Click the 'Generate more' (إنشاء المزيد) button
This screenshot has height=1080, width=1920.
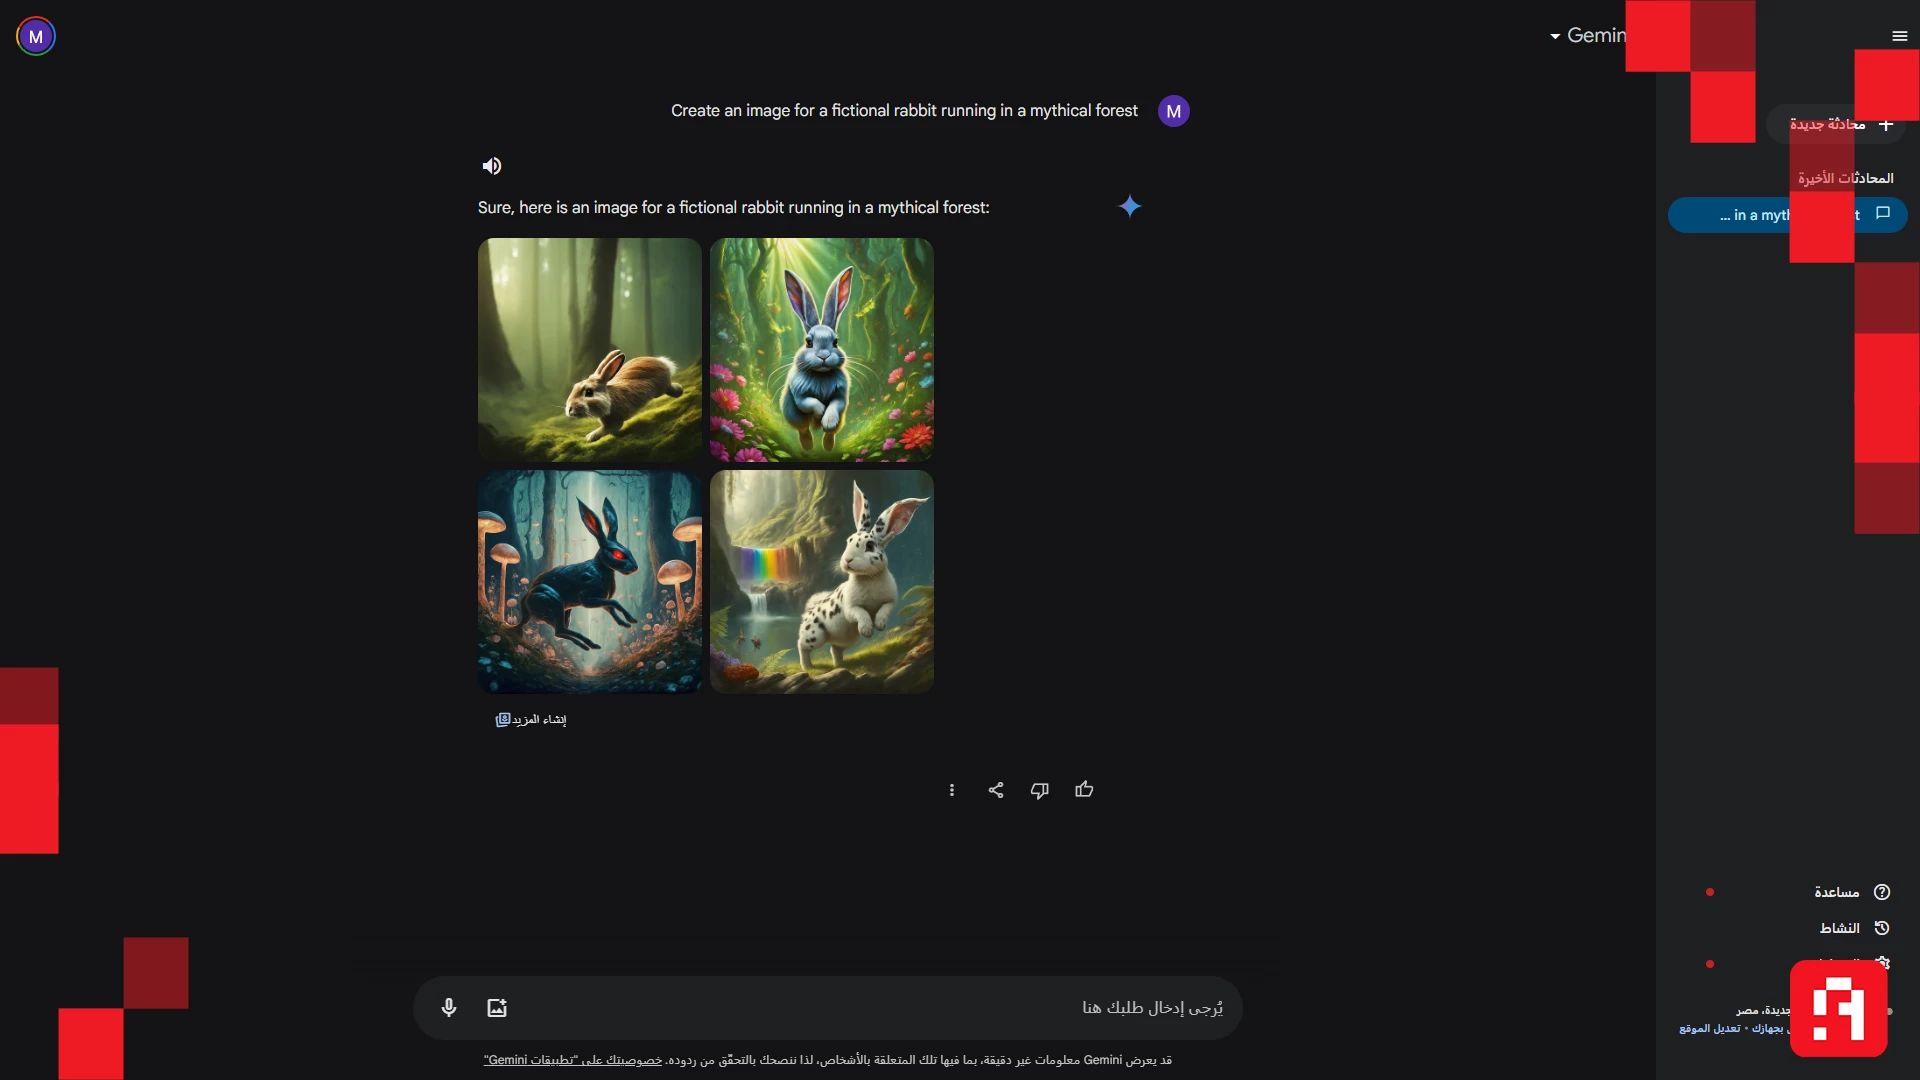click(x=532, y=720)
